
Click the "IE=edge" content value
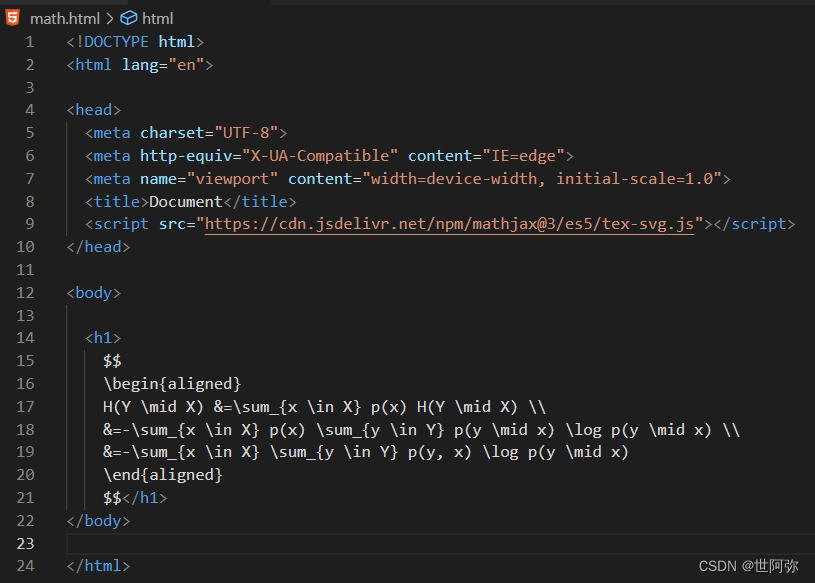coord(523,156)
